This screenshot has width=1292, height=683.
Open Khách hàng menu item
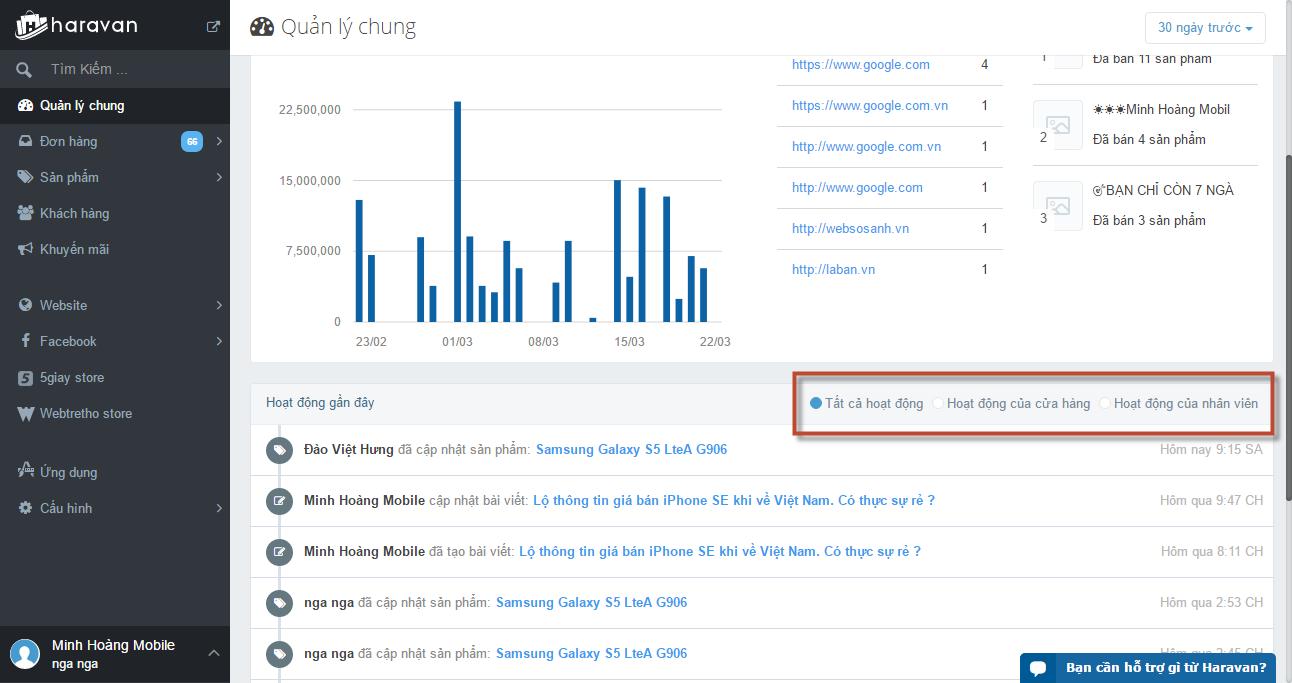[x=115, y=213]
